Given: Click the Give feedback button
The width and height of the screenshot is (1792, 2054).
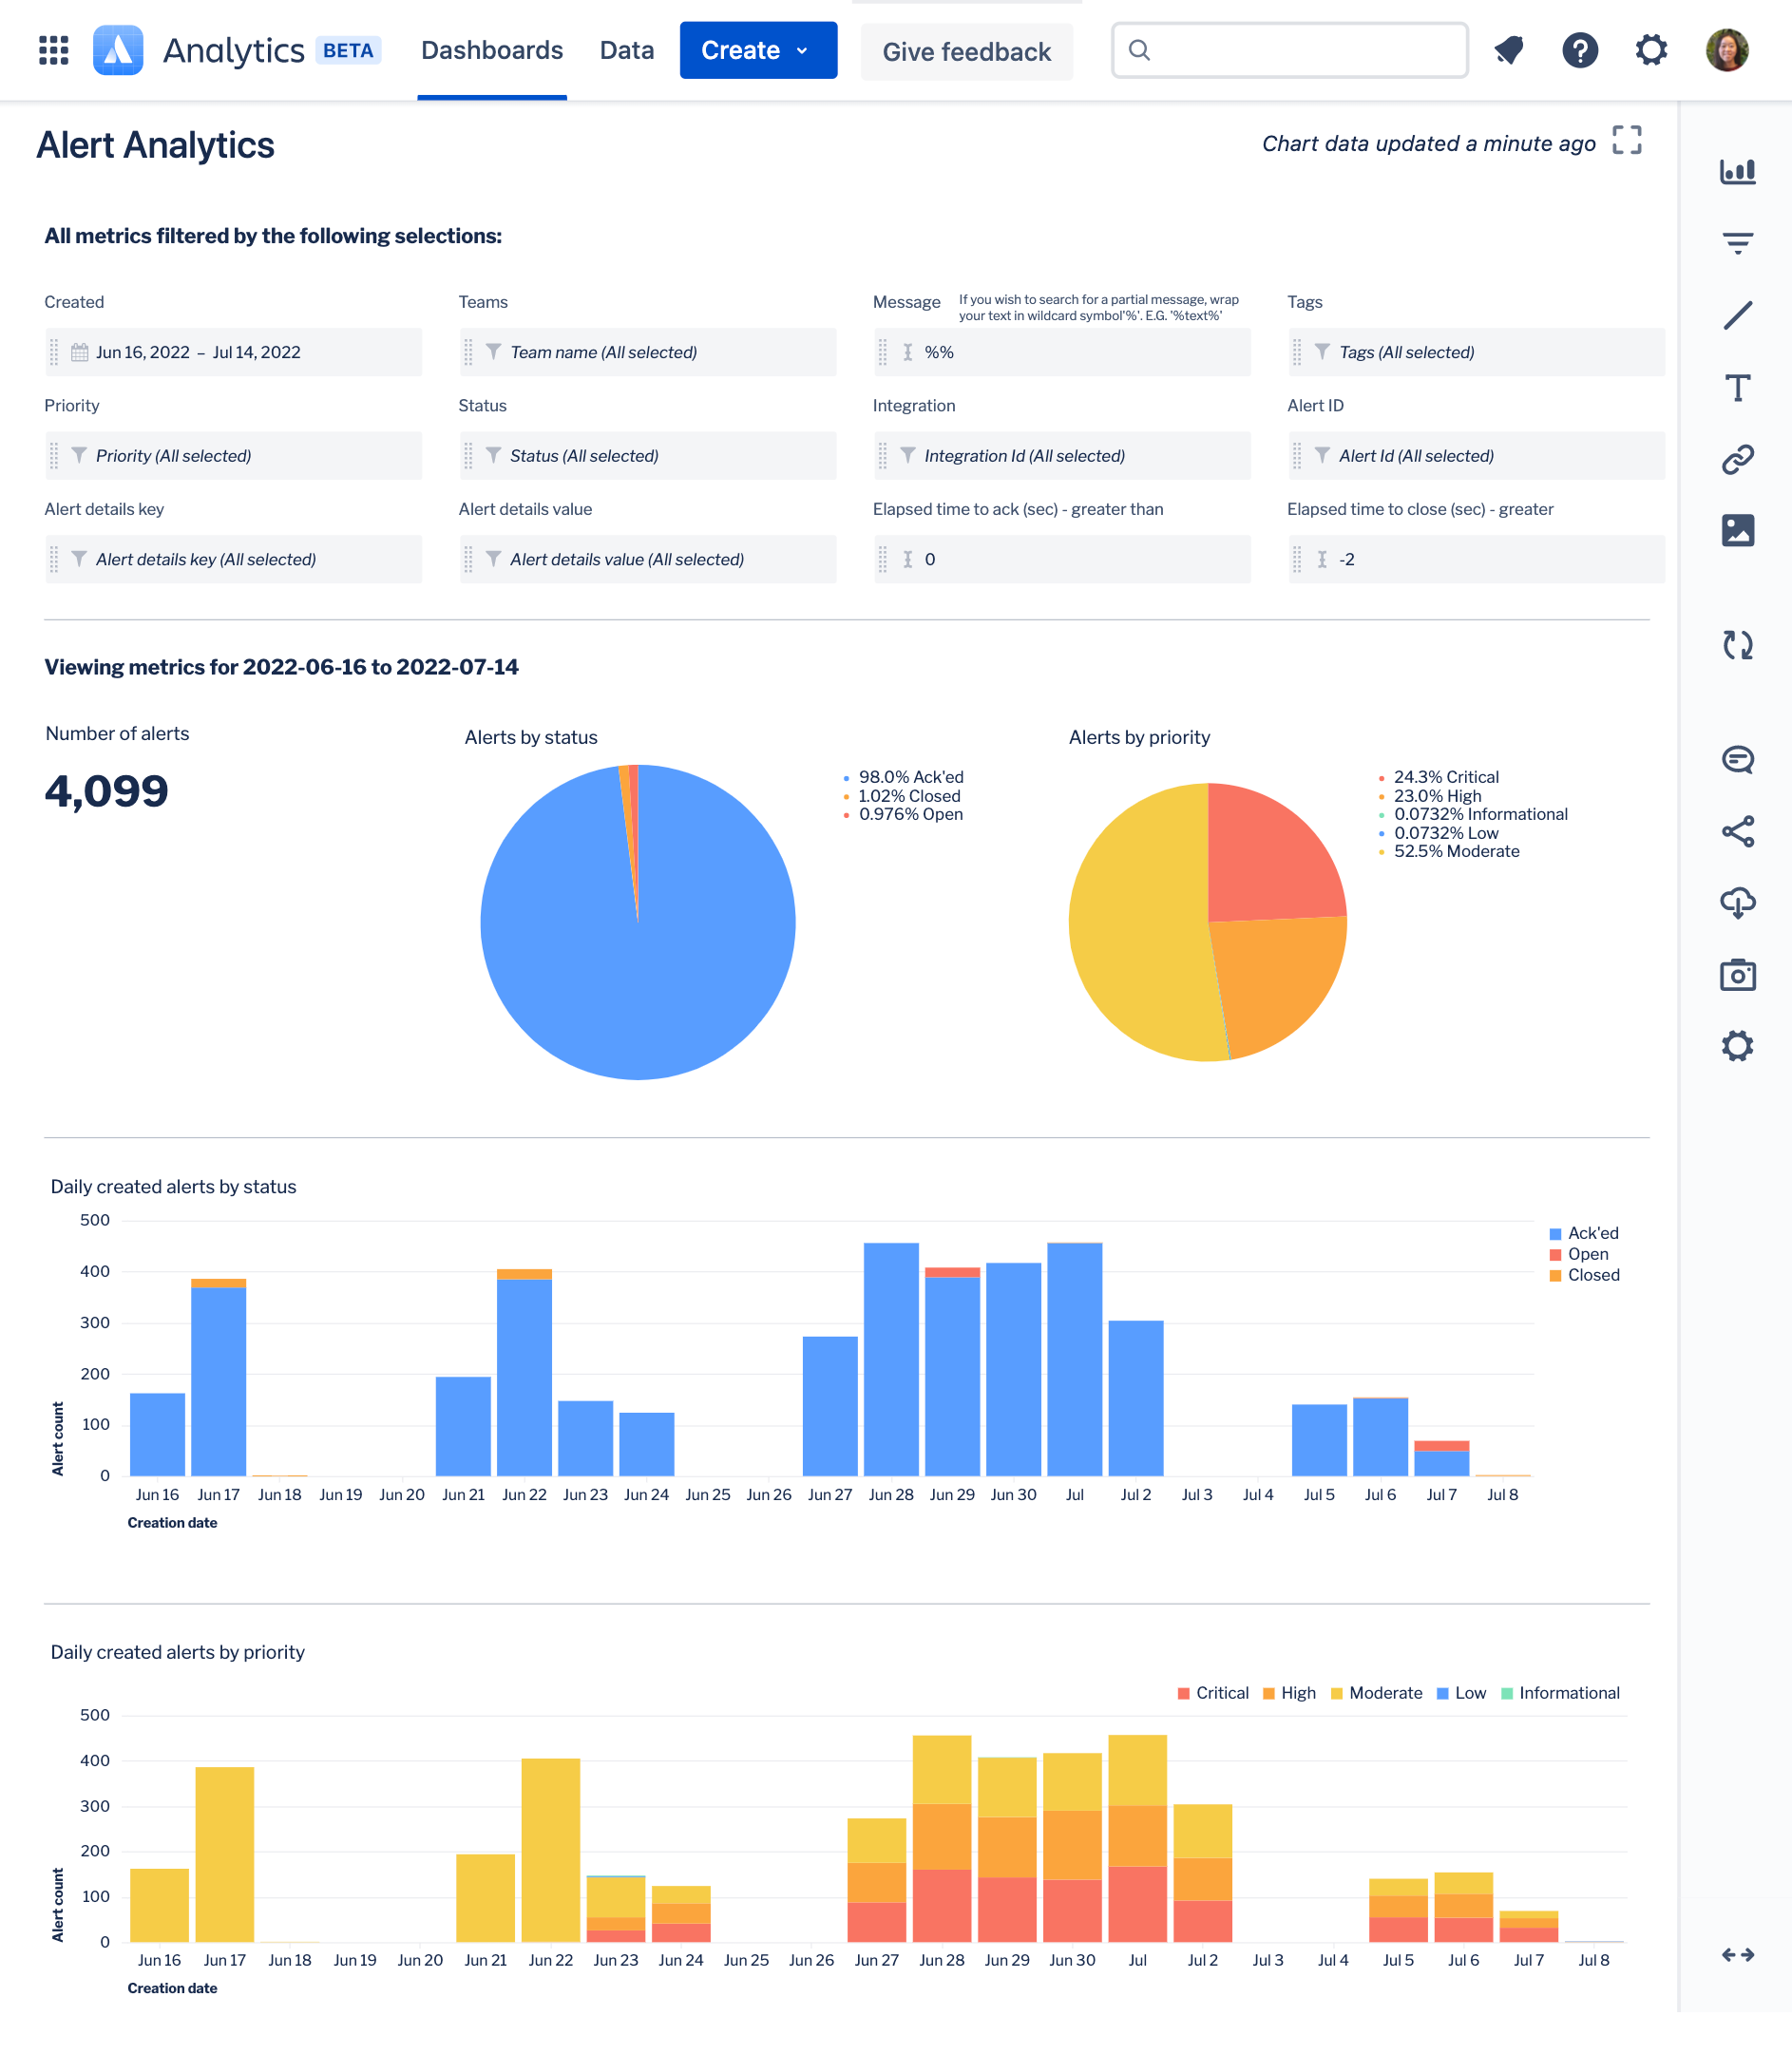Looking at the screenshot, I should pyautogui.click(x=966, y=52).
